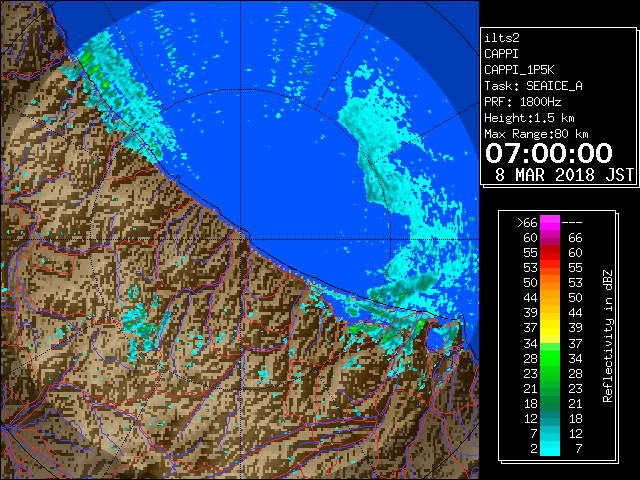Pick the cyan 2–7 dBZ legend swatch

(550, 449)
